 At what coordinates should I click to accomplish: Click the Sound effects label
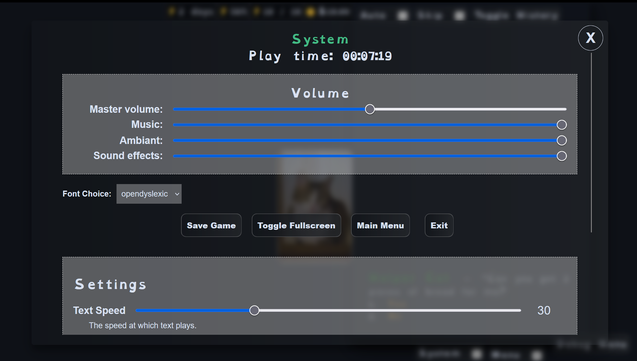[x=128, y=156]
